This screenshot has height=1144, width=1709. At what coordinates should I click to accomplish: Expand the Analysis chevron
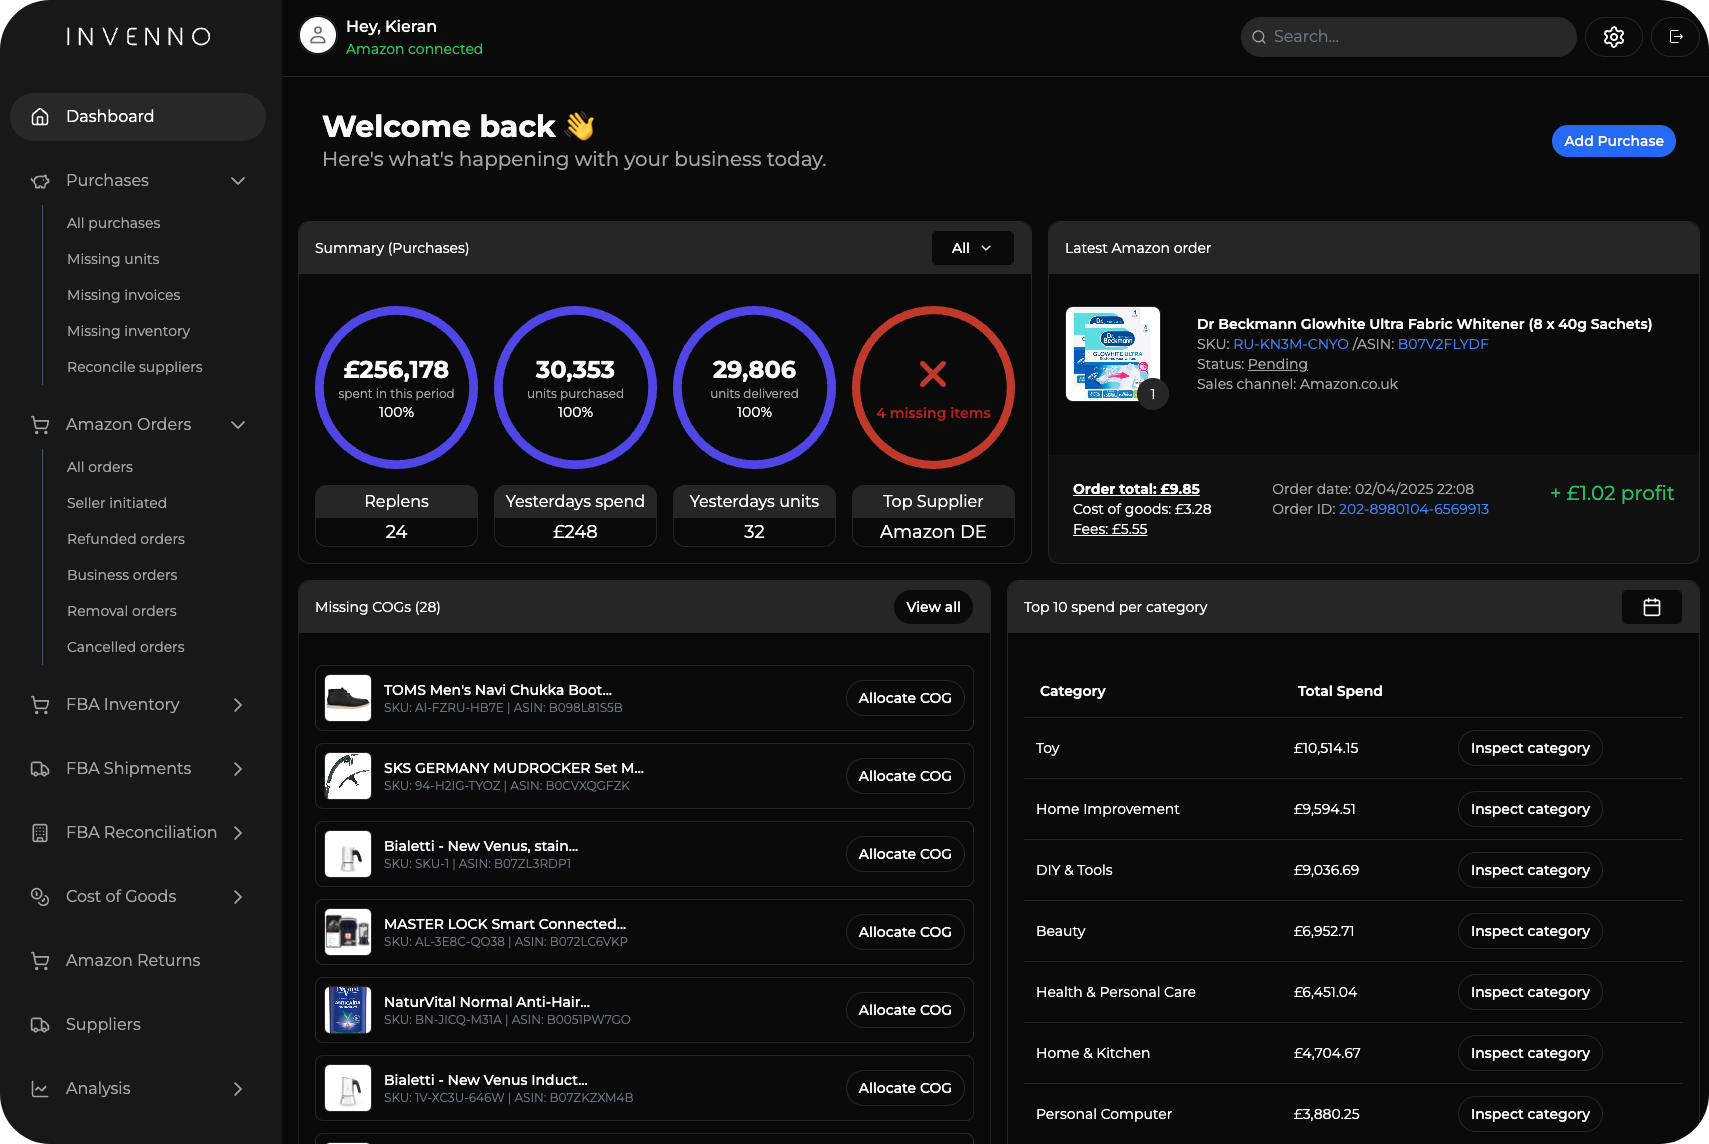click(238, 1089)
